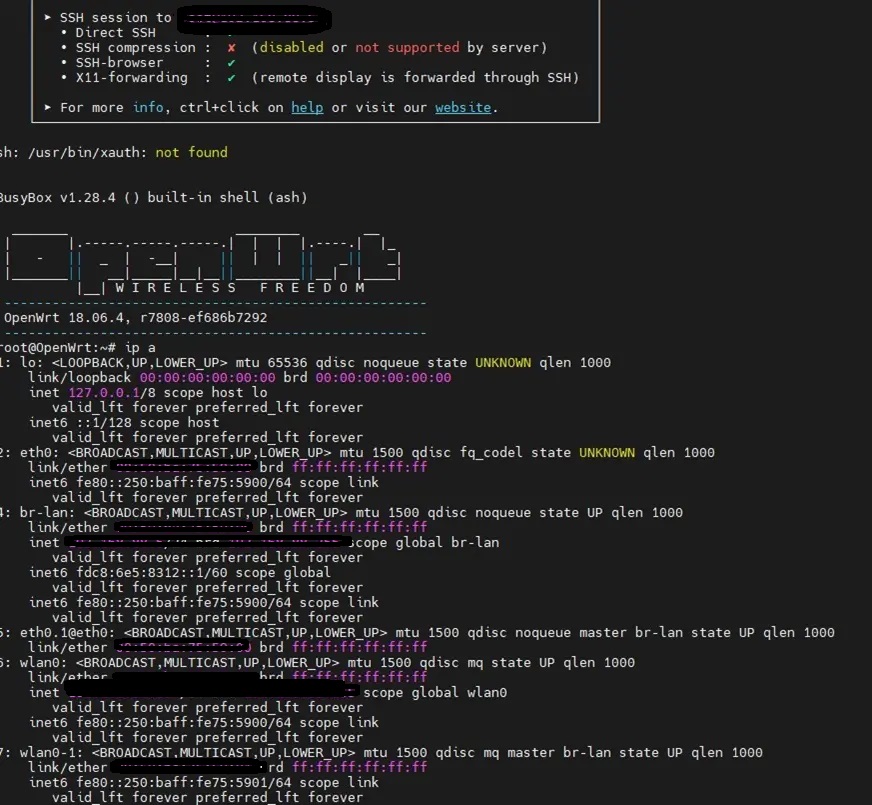Click the OpenWrt ASCII art logo

[x=203, y=257]
